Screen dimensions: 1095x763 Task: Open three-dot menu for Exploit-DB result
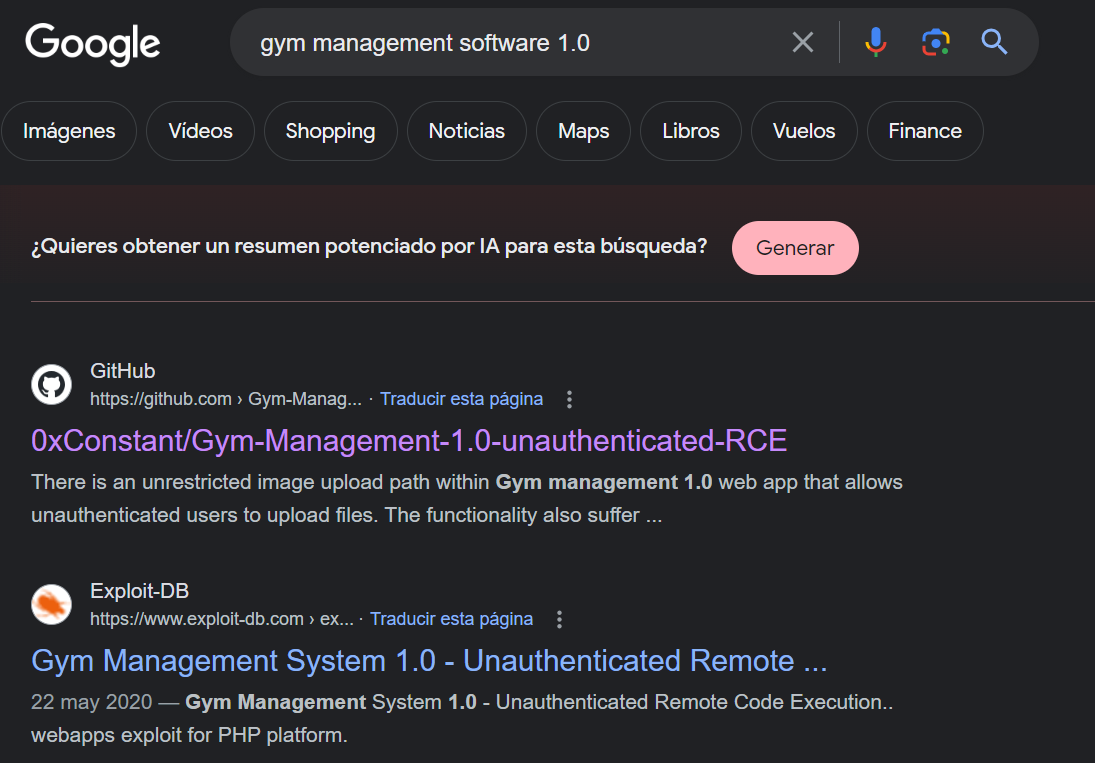pyautogui.click(x=560, y=619)
